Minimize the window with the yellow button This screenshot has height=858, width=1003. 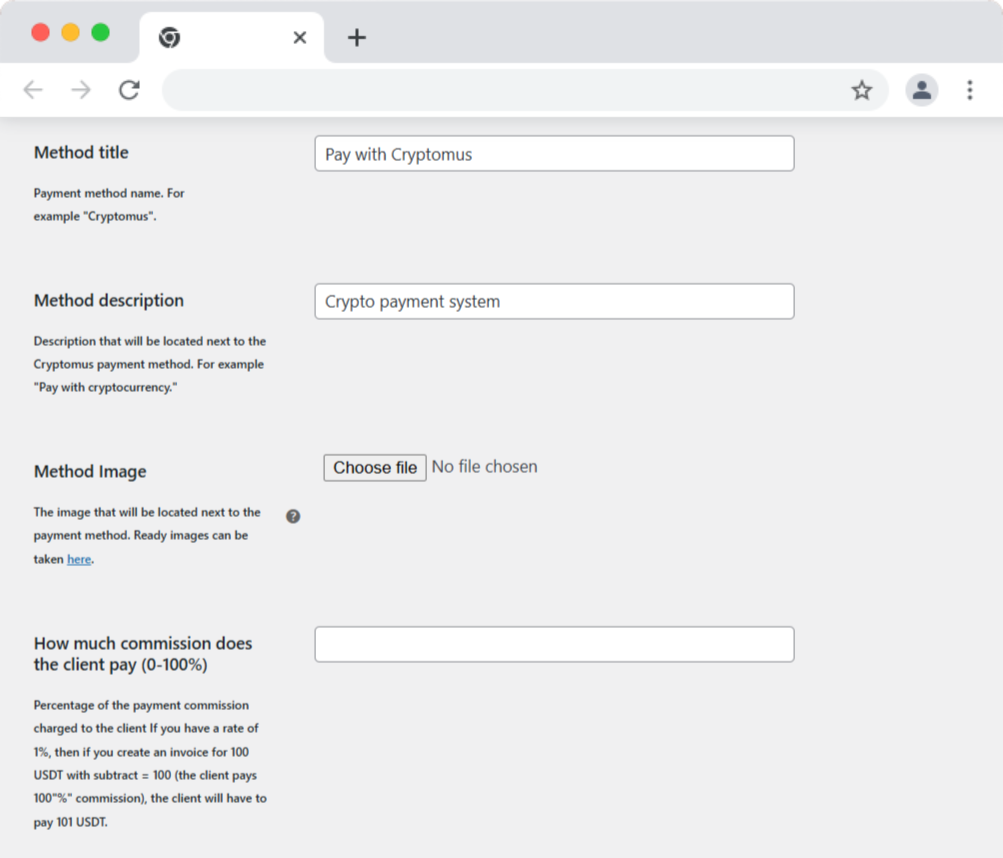[71, 32]
